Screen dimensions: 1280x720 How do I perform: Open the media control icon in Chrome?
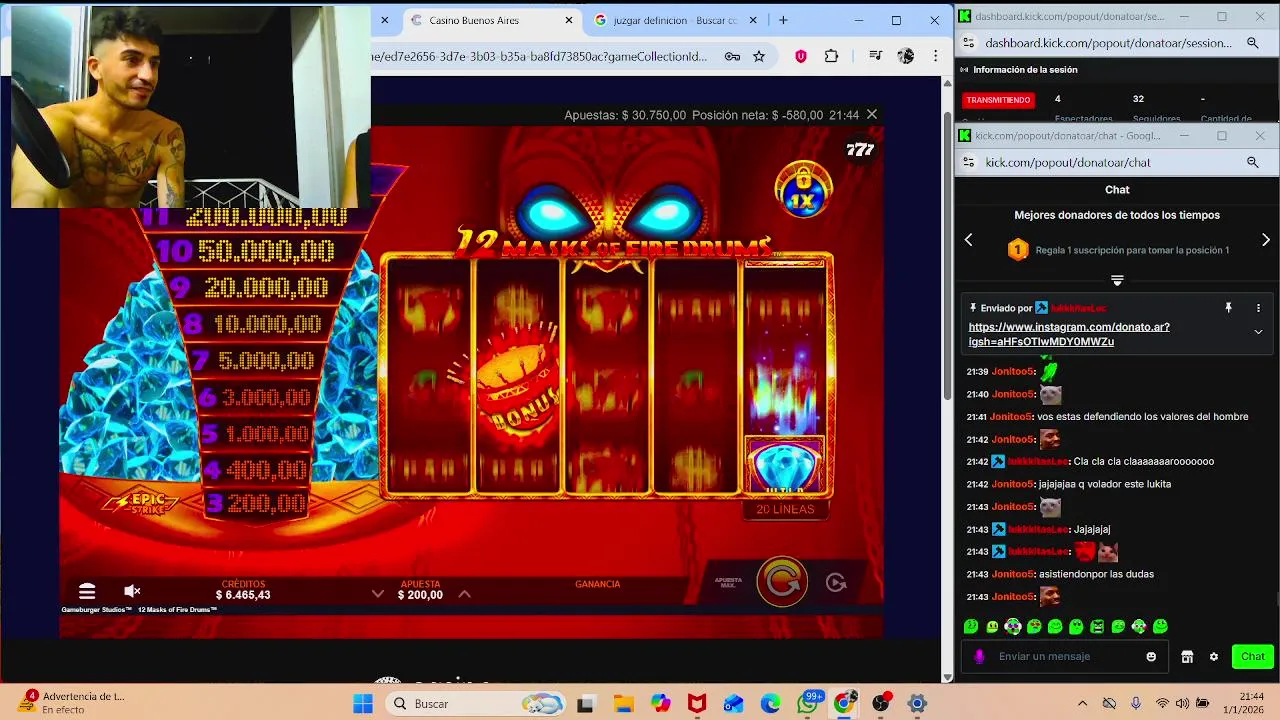tap(876, 56)
